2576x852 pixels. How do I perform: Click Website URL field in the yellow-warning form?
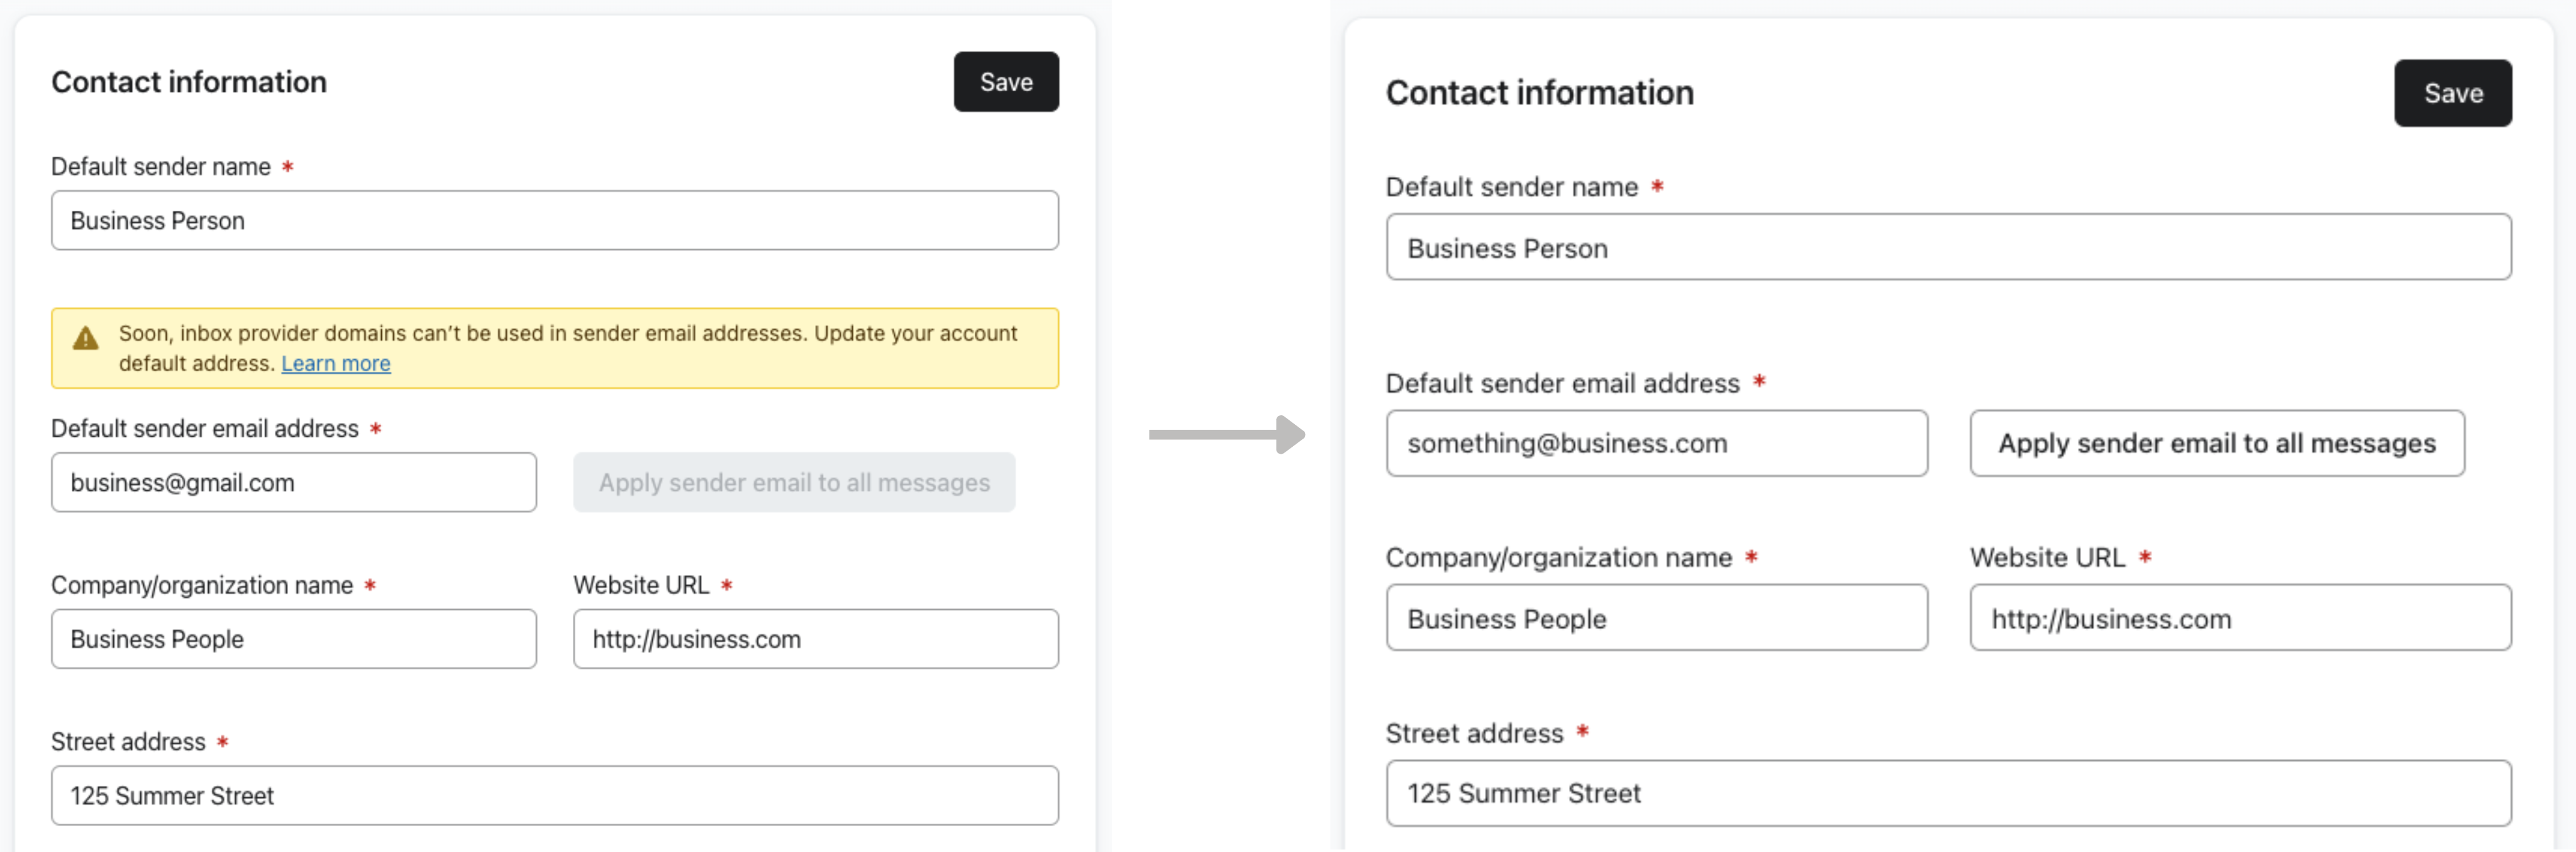815,639
